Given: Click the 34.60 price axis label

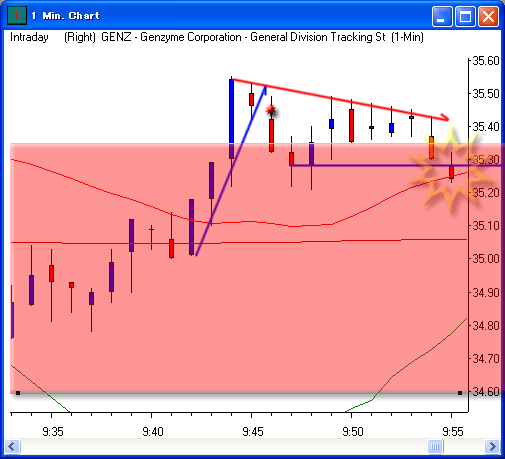Looking at the screenshot, I should [x=486, y=392].
